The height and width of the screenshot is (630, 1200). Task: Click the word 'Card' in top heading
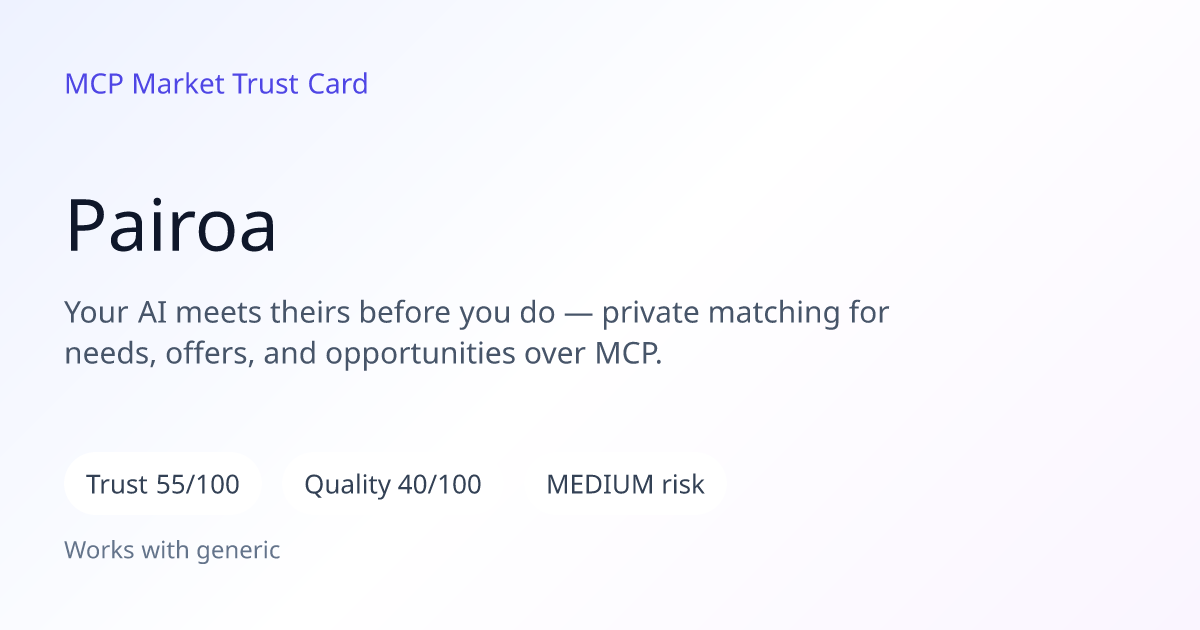pos(338,84)
